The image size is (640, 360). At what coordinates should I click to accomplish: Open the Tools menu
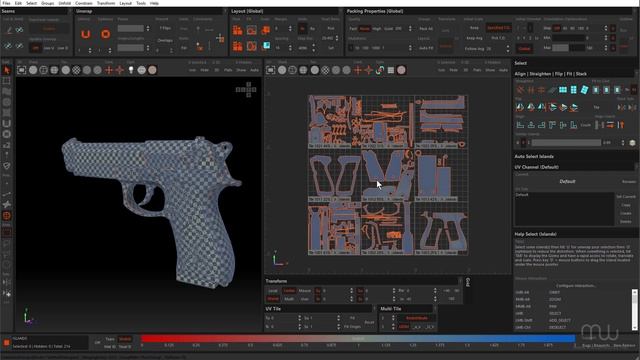click(141, 3)
